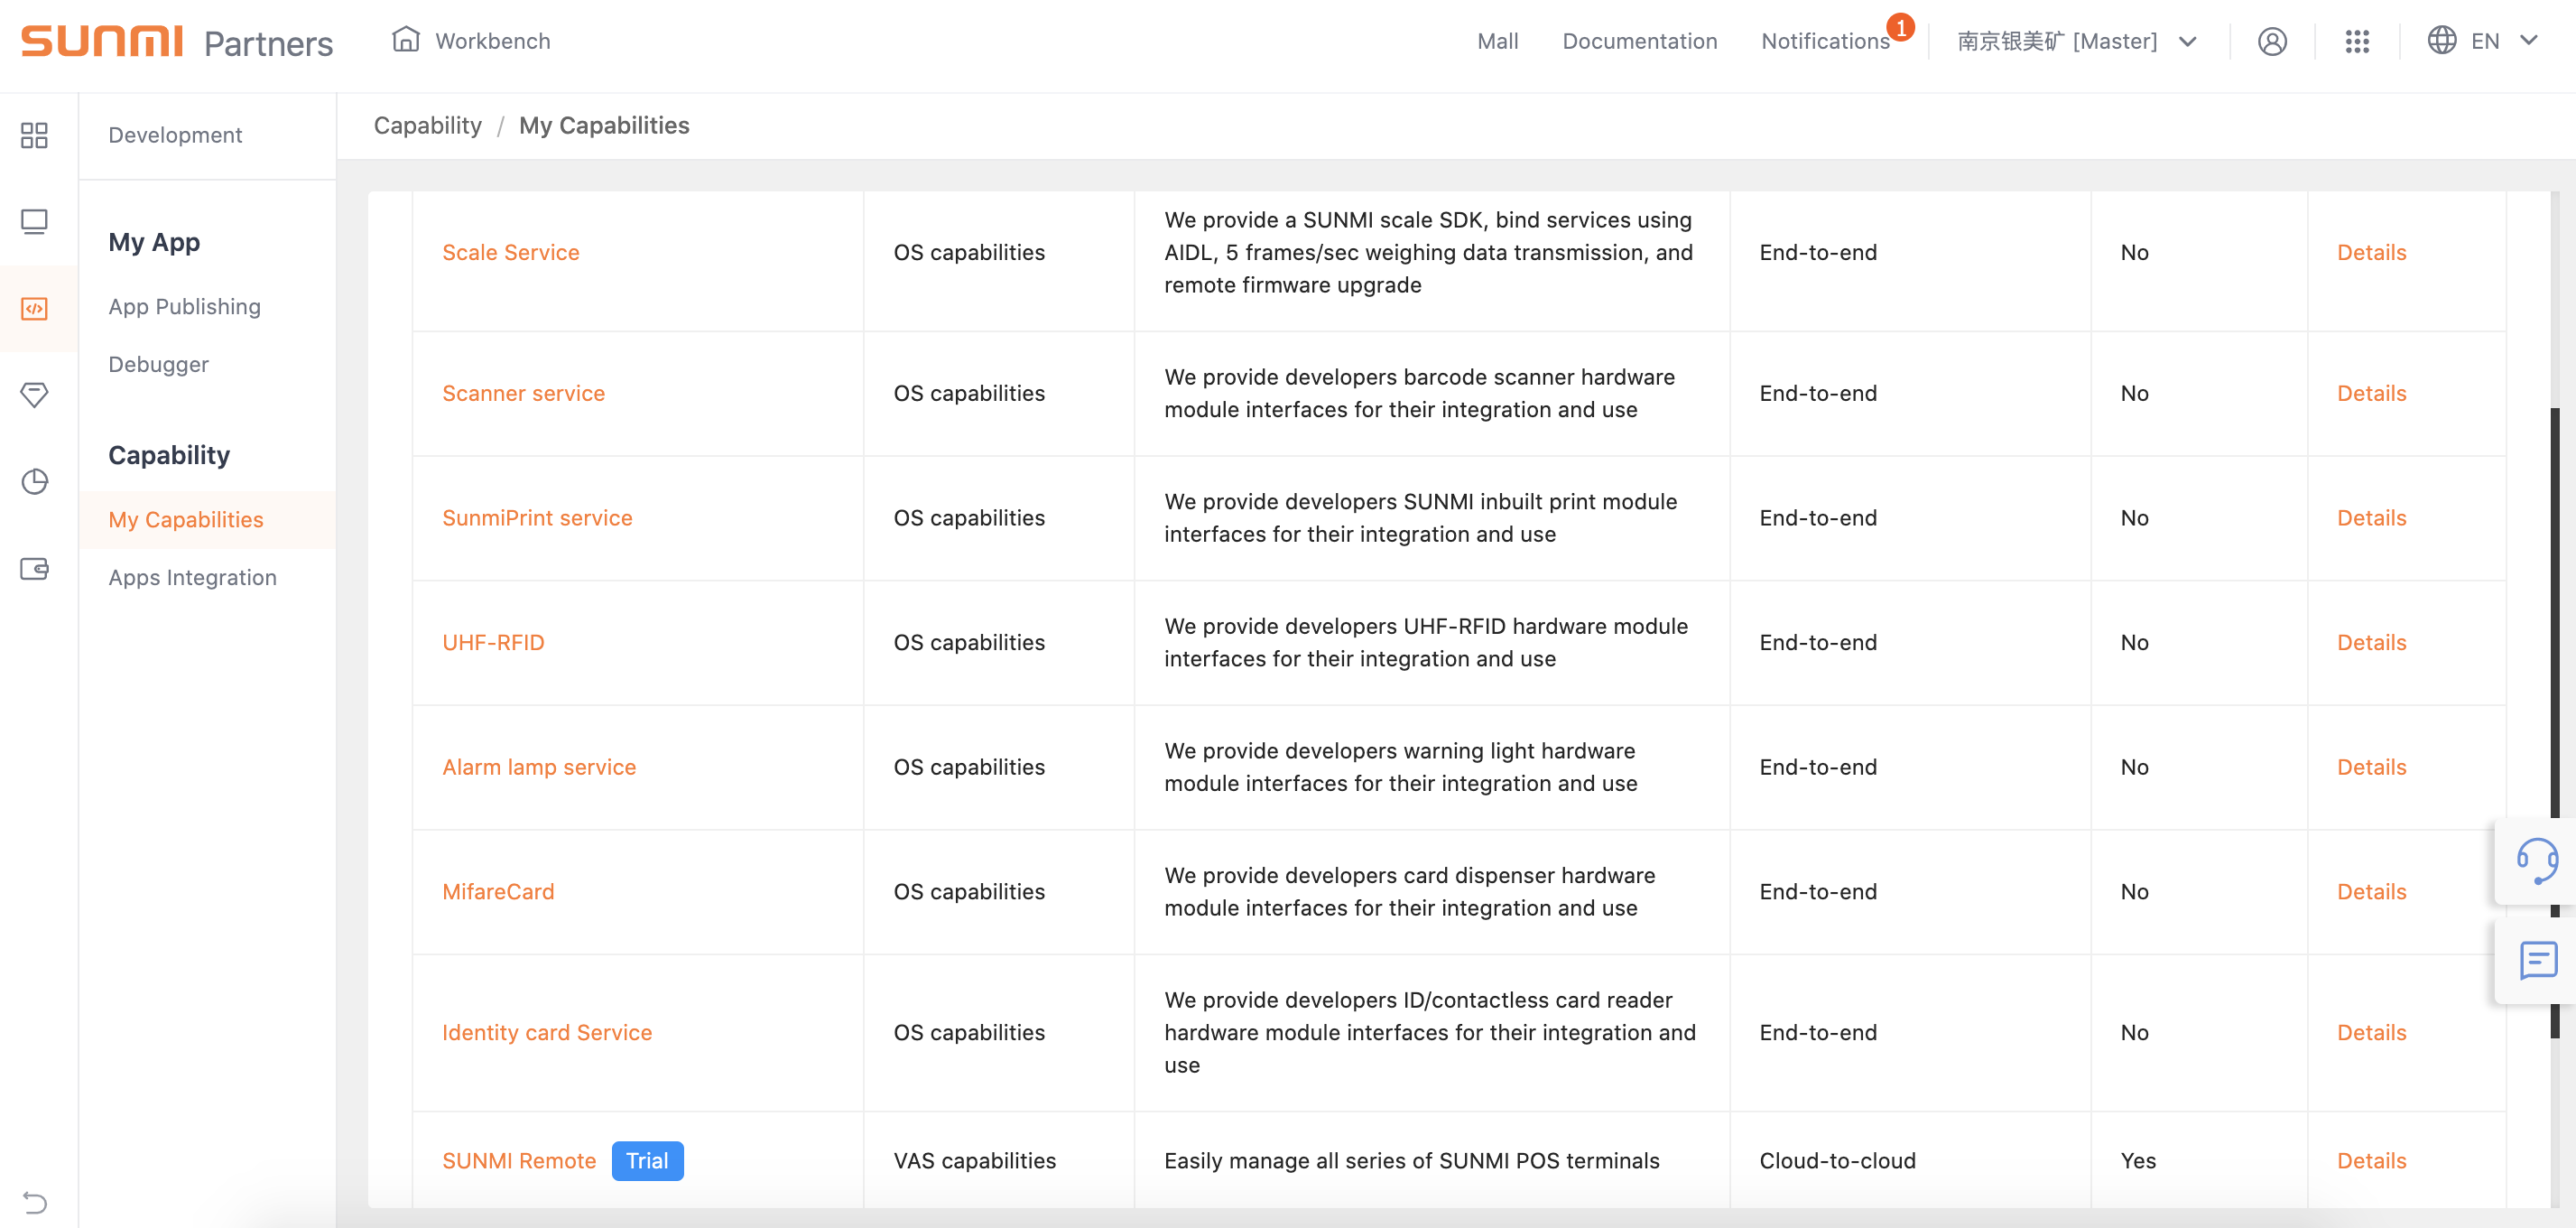The image size is (2576, 1228).
Task: Open the Identity card Service link
Action: (547, 1032)
